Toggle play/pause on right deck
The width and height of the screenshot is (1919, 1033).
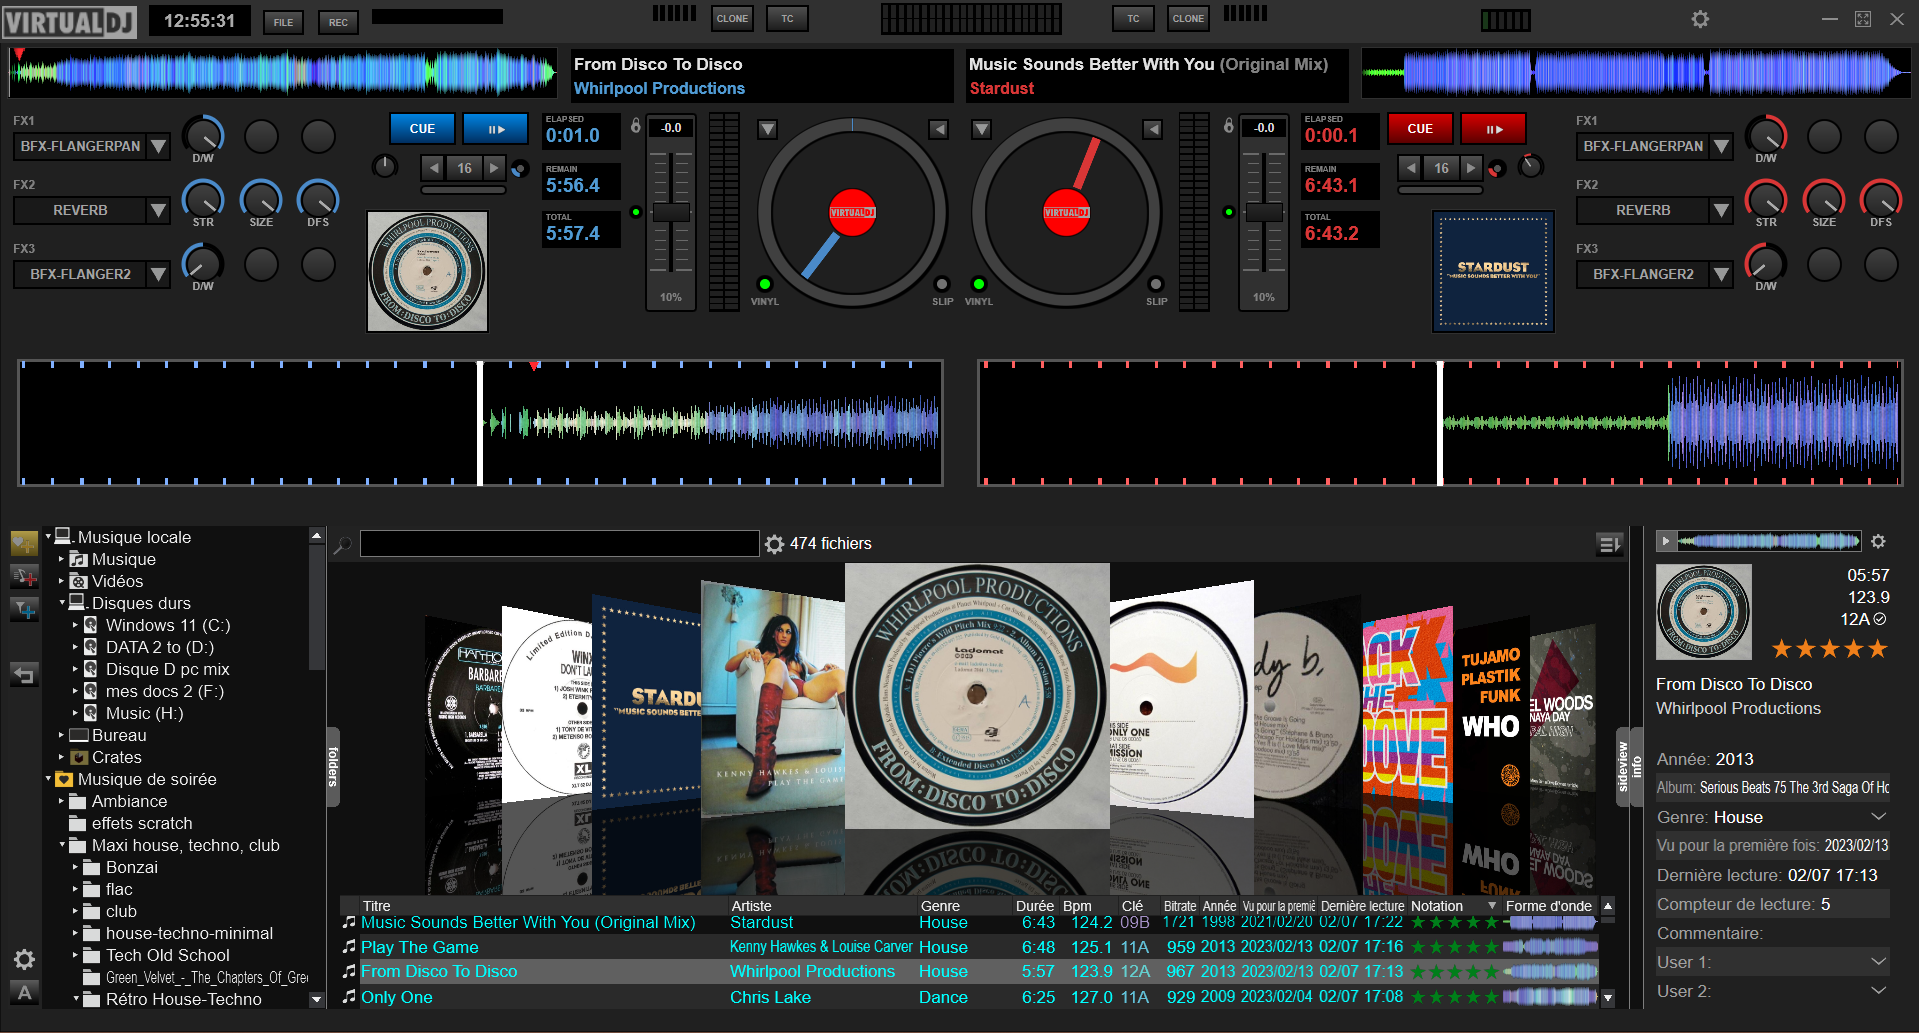(1494, 129)
